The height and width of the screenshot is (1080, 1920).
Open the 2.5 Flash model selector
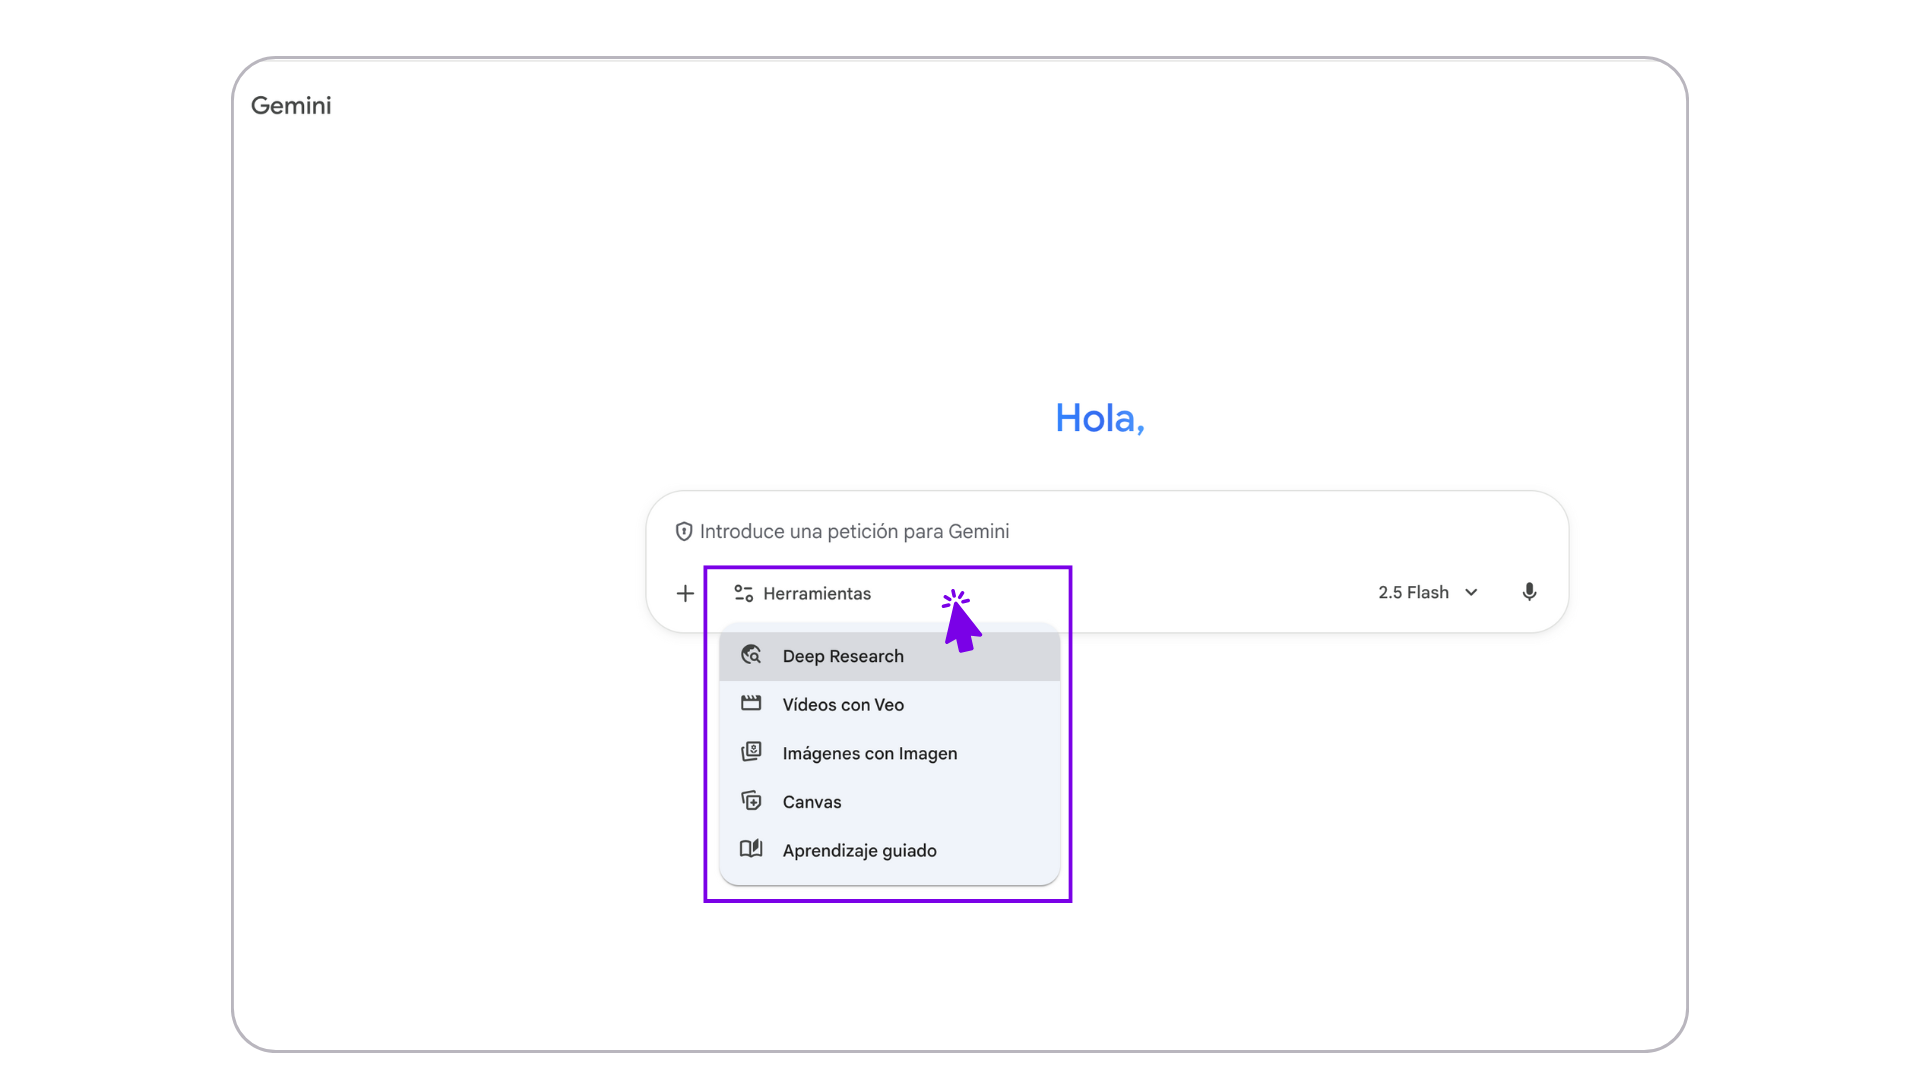click(x=1413, y=593)
